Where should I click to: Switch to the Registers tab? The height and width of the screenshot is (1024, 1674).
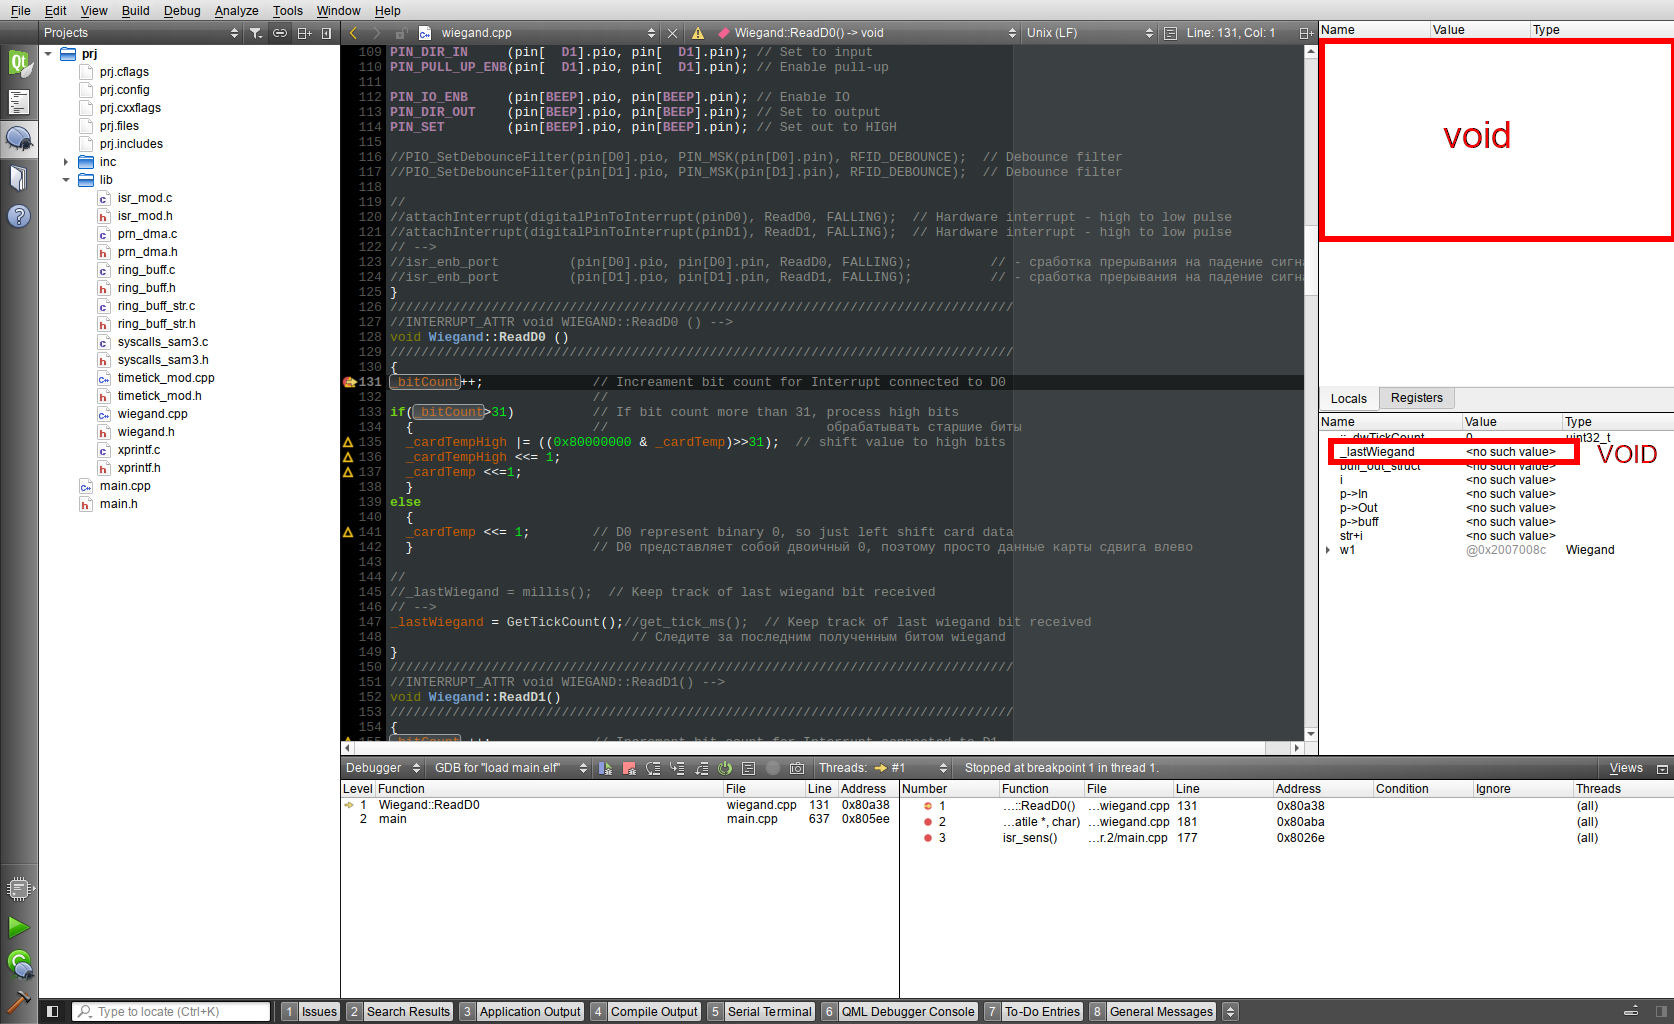pos(1416,398)
